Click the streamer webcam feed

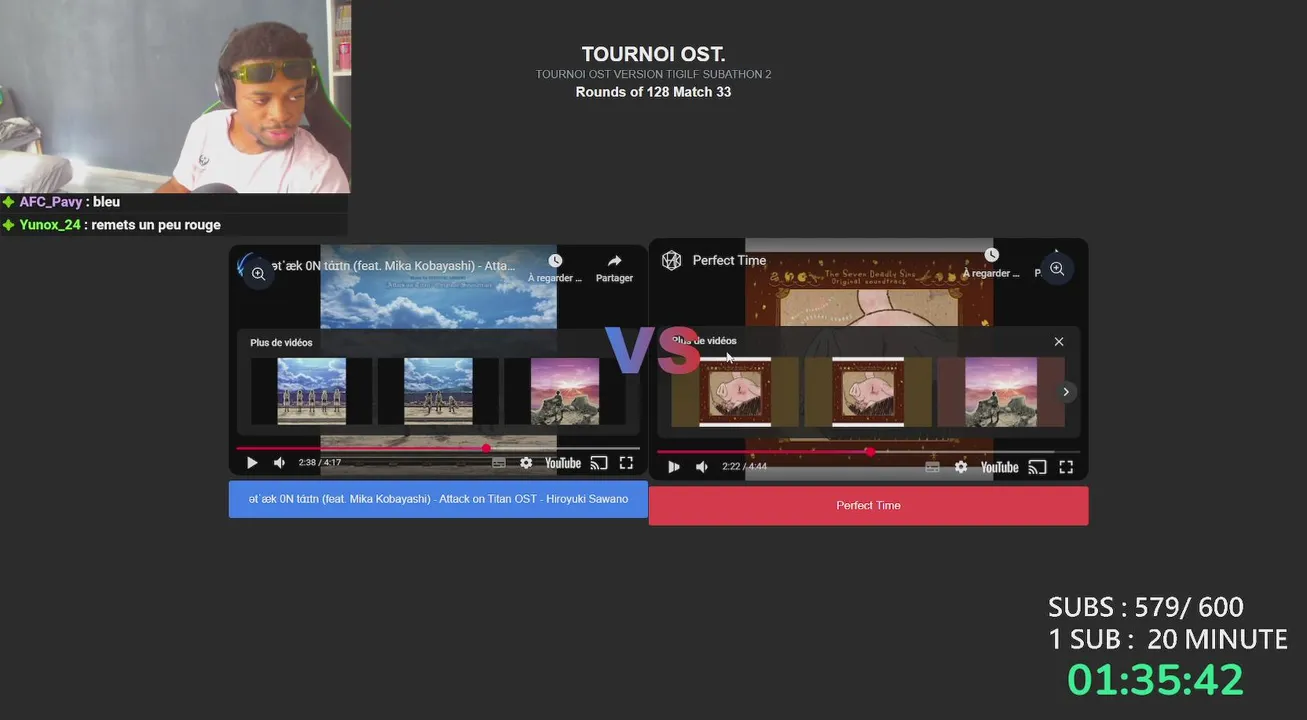click(175, 96)
